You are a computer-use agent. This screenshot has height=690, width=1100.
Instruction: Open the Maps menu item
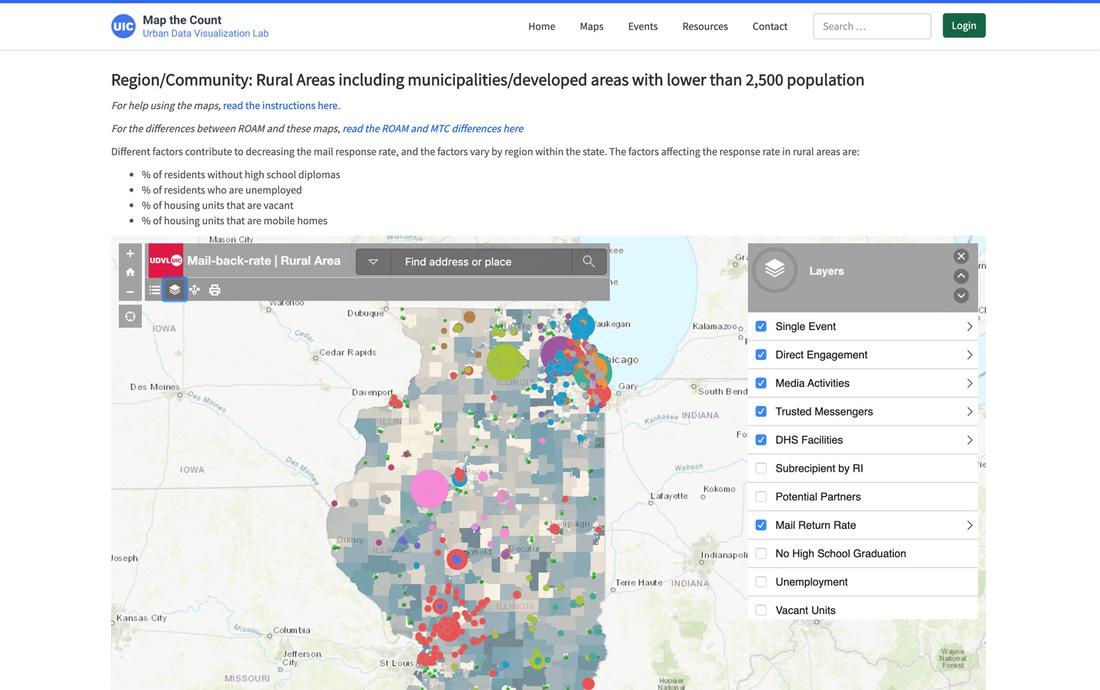(591, 26)
